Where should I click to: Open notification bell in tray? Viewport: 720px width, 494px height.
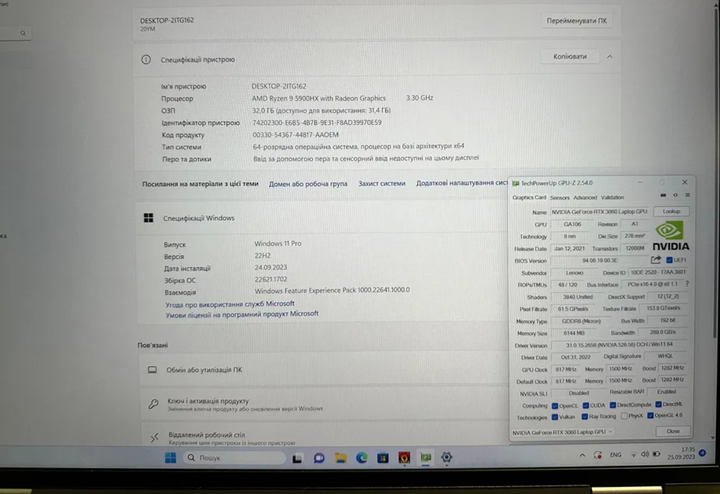(x=702, y=453)
